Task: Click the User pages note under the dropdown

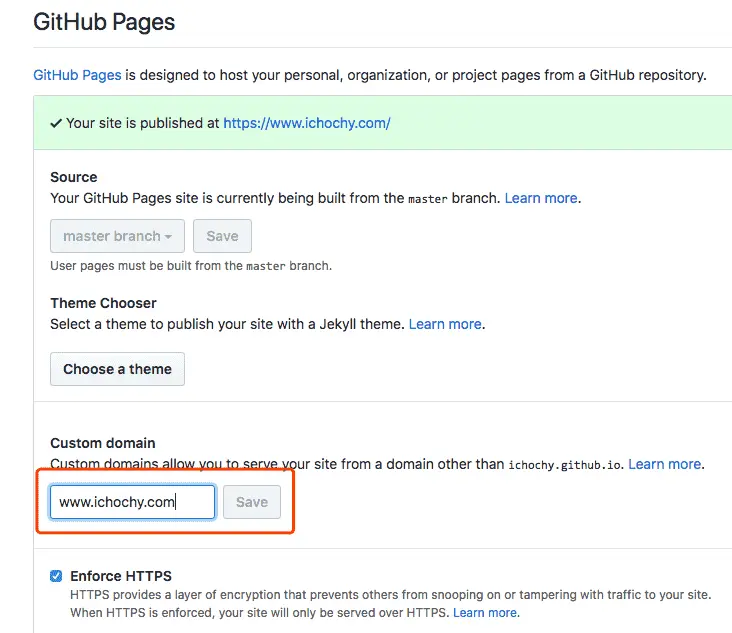Action: pyautogui.click(x=190, y=266)
